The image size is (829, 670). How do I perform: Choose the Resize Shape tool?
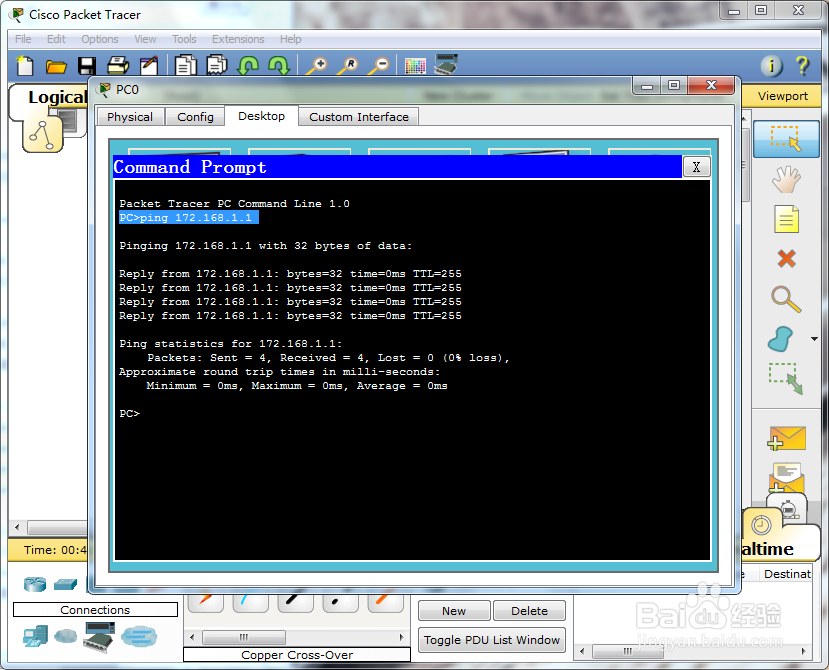[786, 379]
